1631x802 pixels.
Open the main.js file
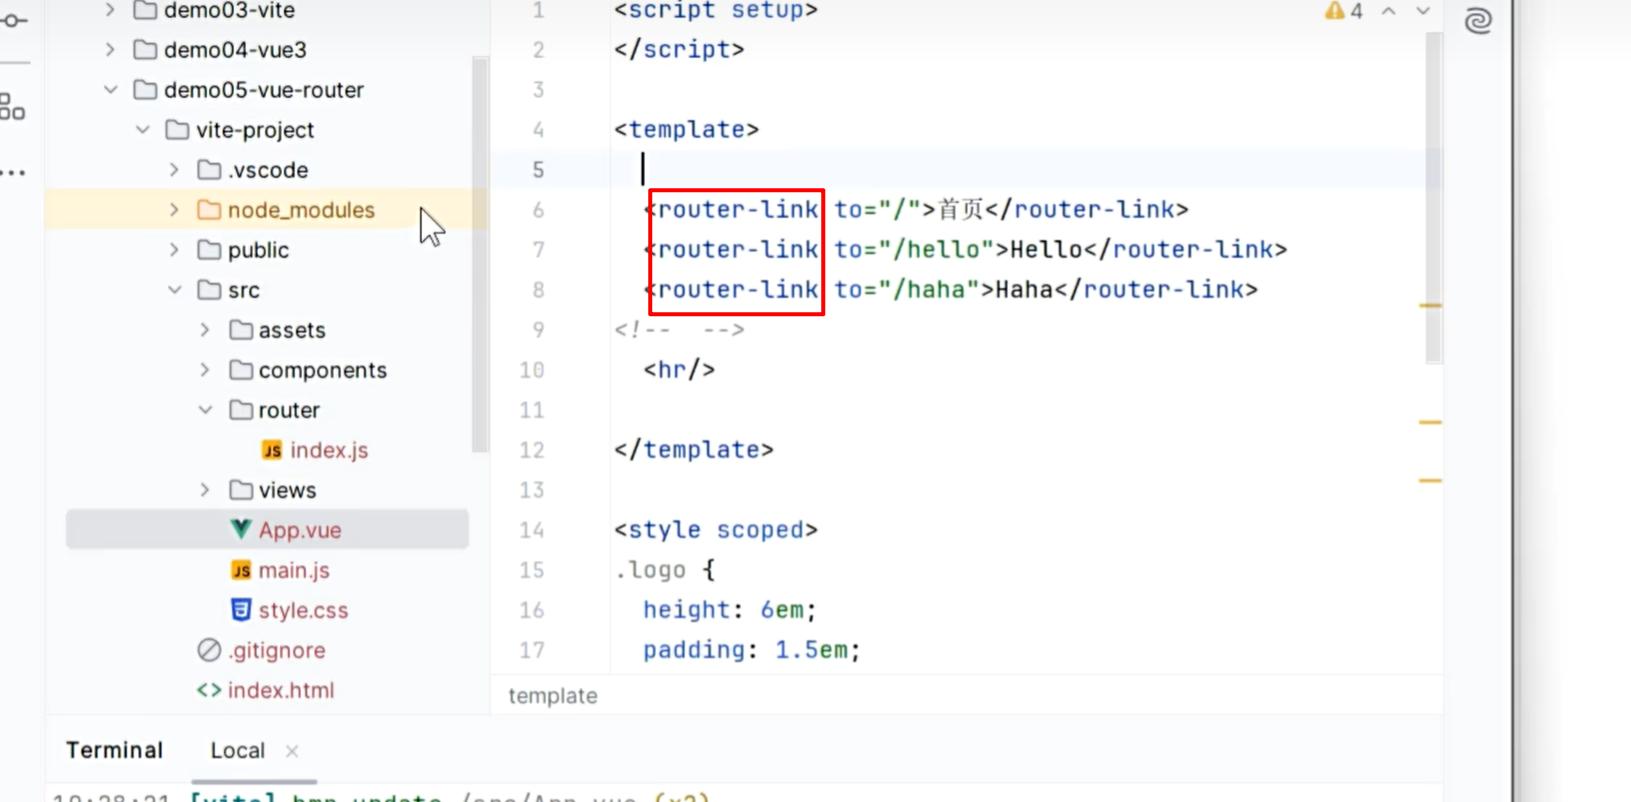pyautogui.click(x=294, y=570)
